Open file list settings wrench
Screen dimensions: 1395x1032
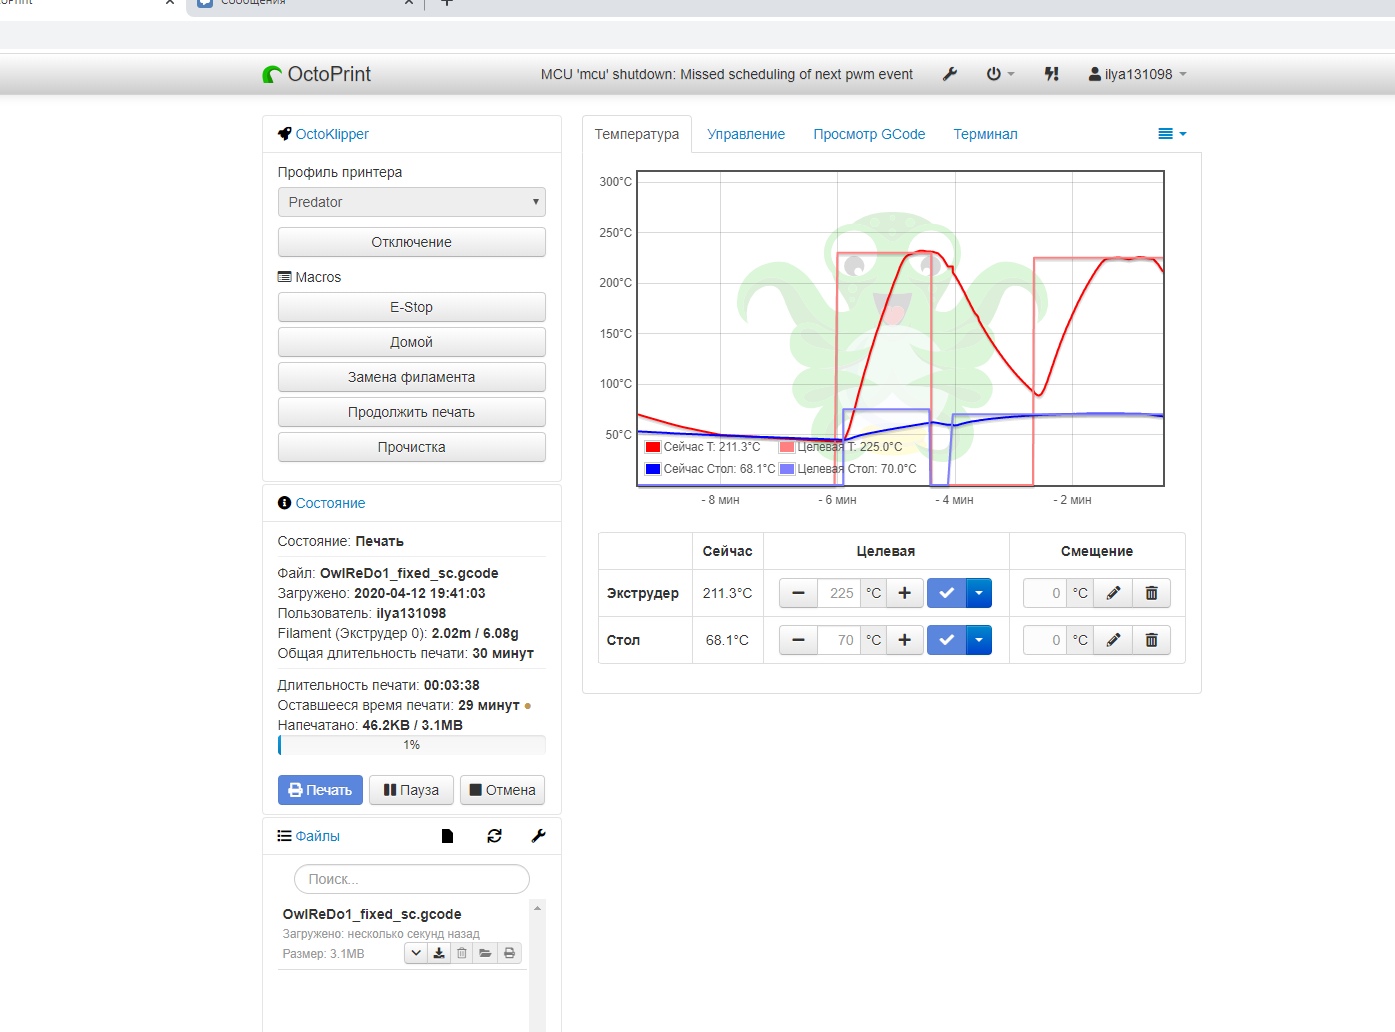tap(538, 836)
